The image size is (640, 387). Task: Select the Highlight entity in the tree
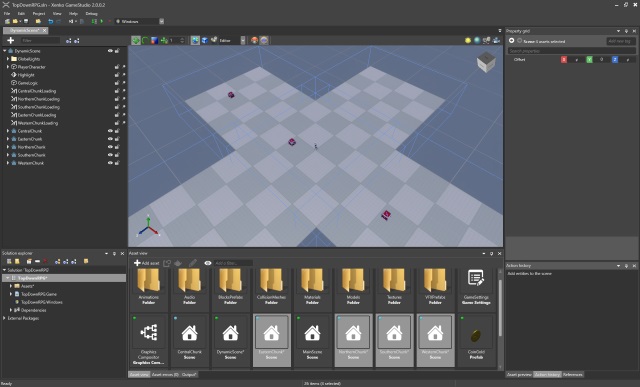(26, 75)
